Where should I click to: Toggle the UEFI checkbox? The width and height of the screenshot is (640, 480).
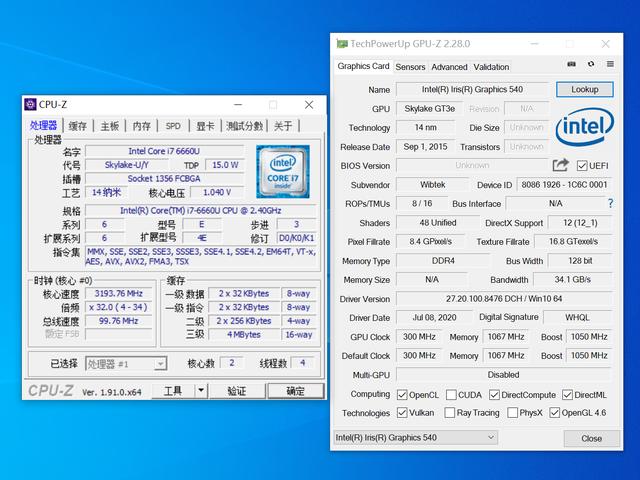(582, 166)
